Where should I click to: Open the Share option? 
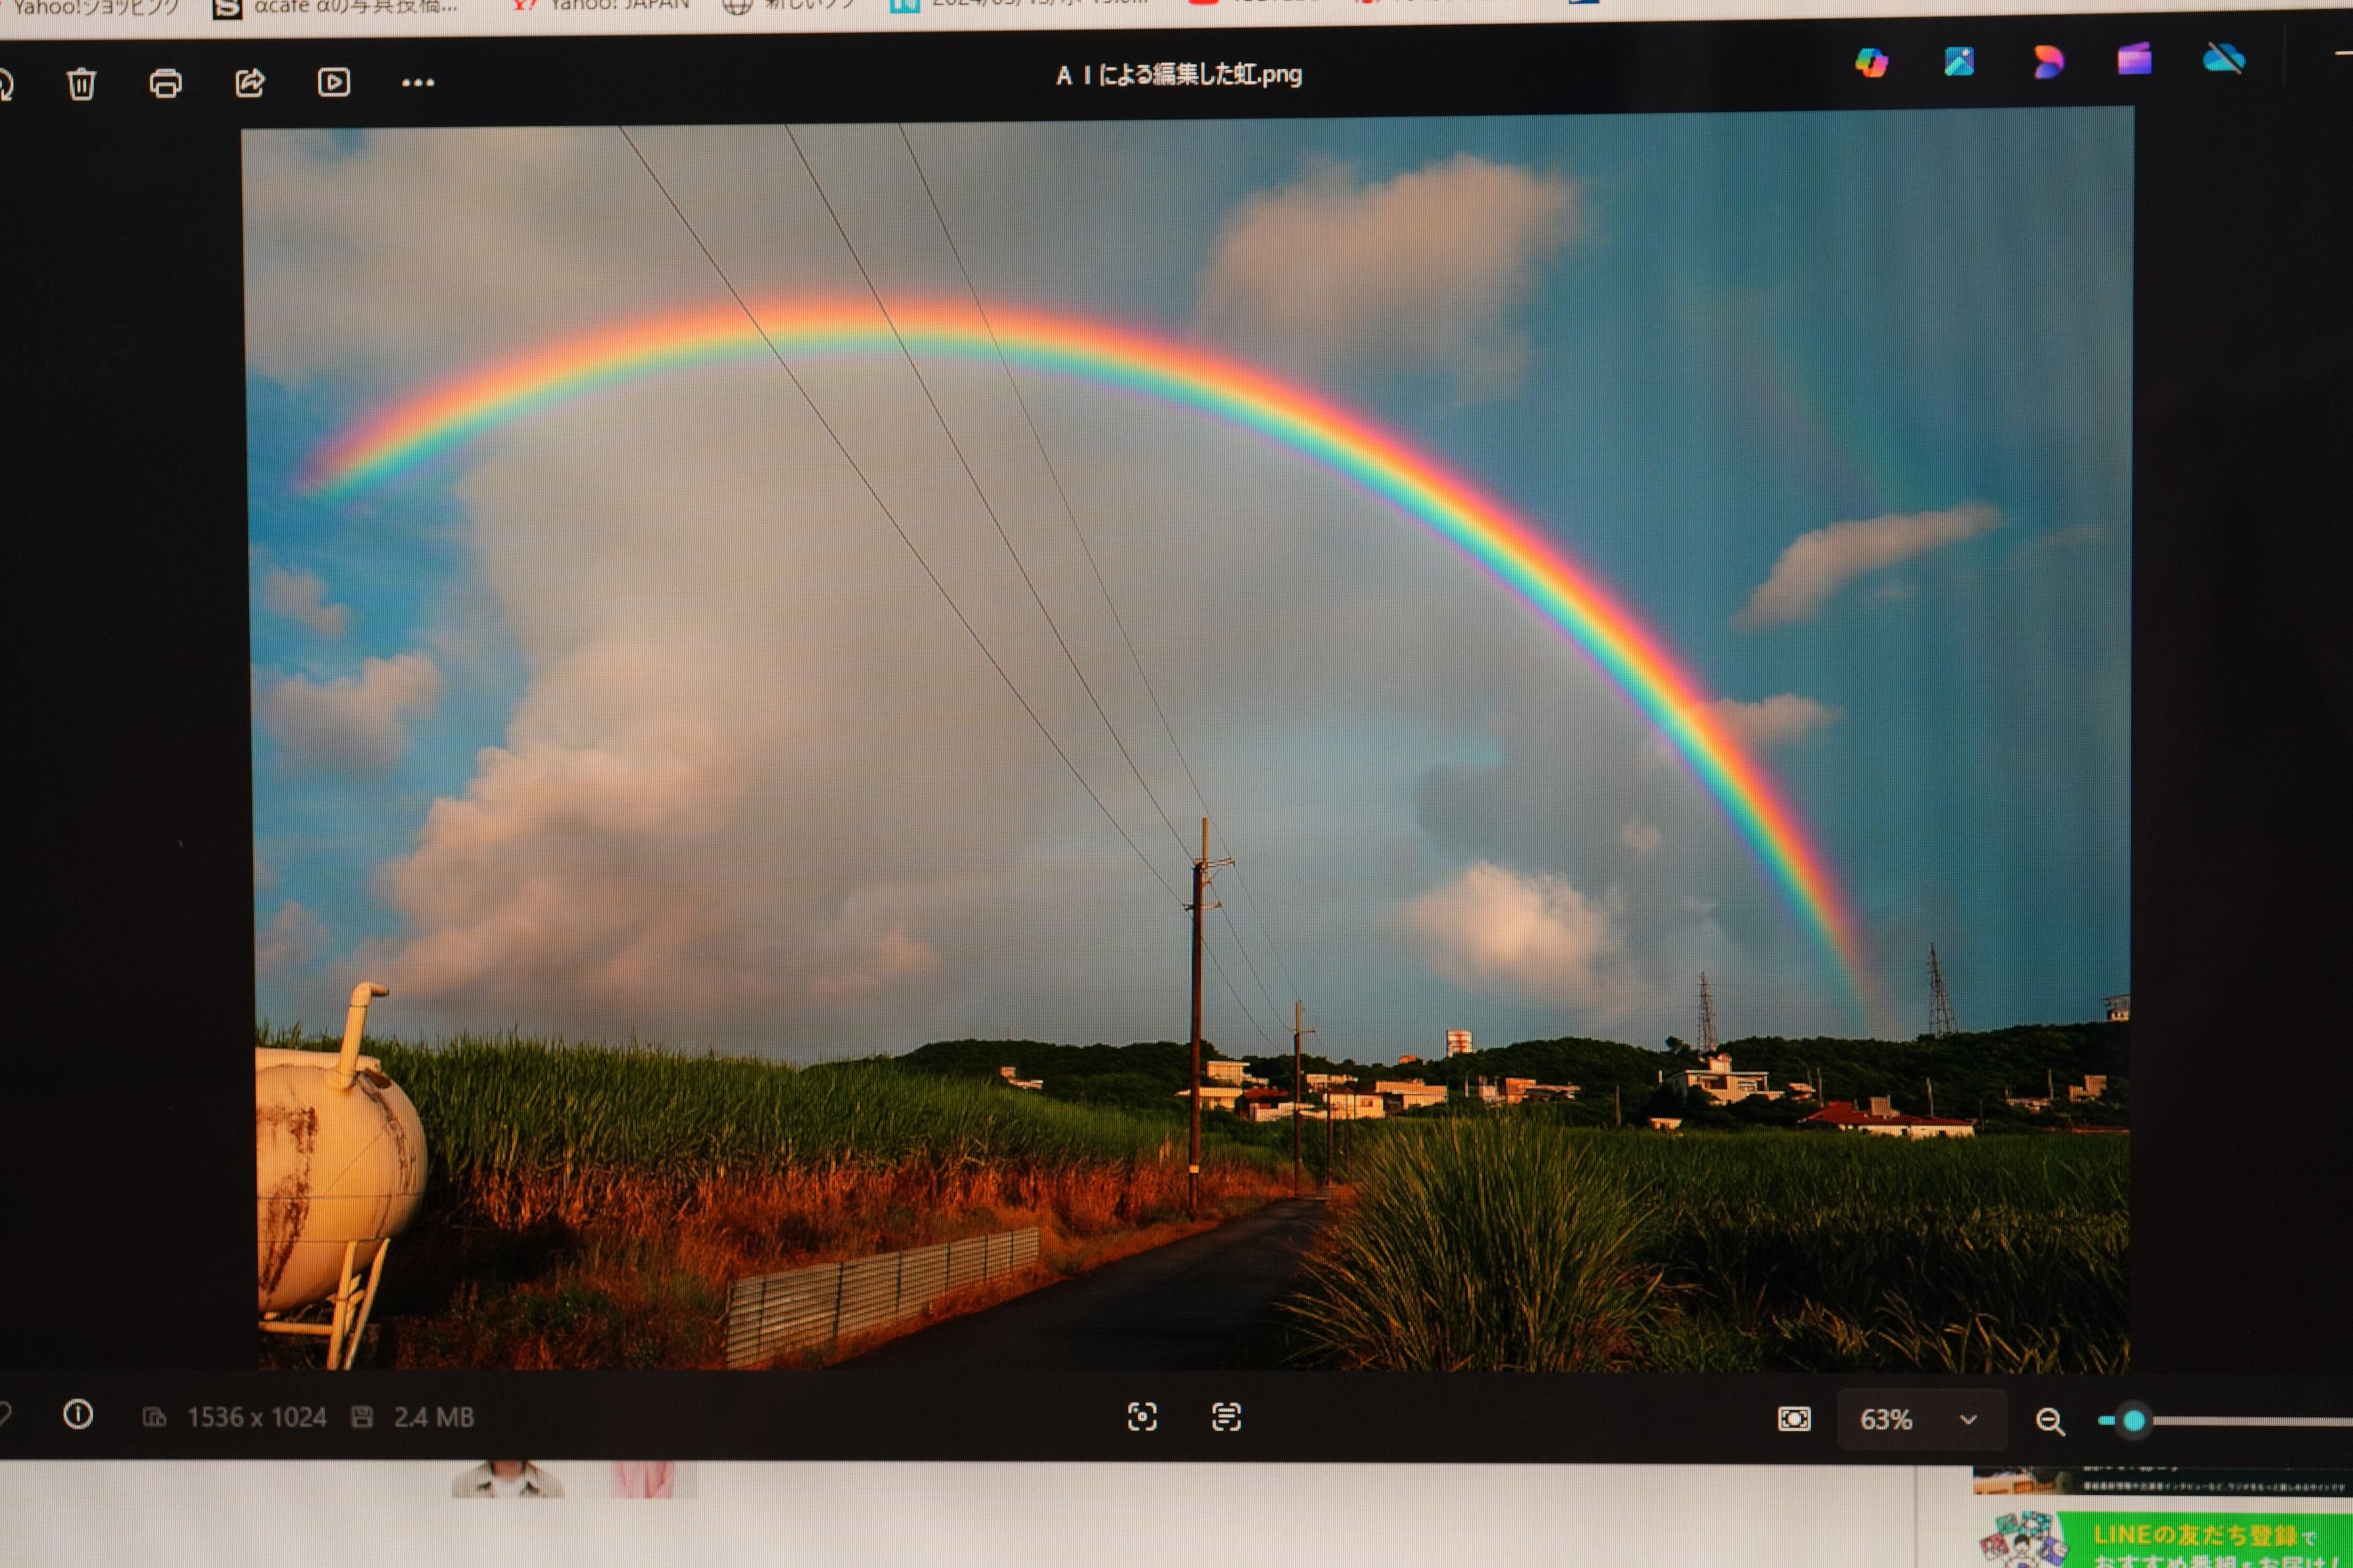click(x=249, y=83)
